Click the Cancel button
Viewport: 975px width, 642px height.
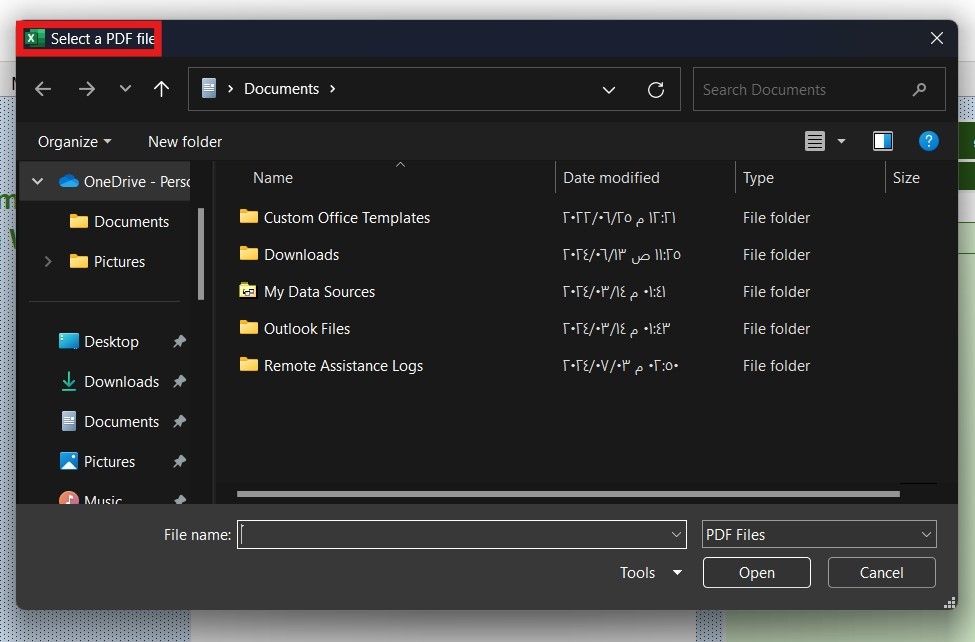(x=881, y=572)
